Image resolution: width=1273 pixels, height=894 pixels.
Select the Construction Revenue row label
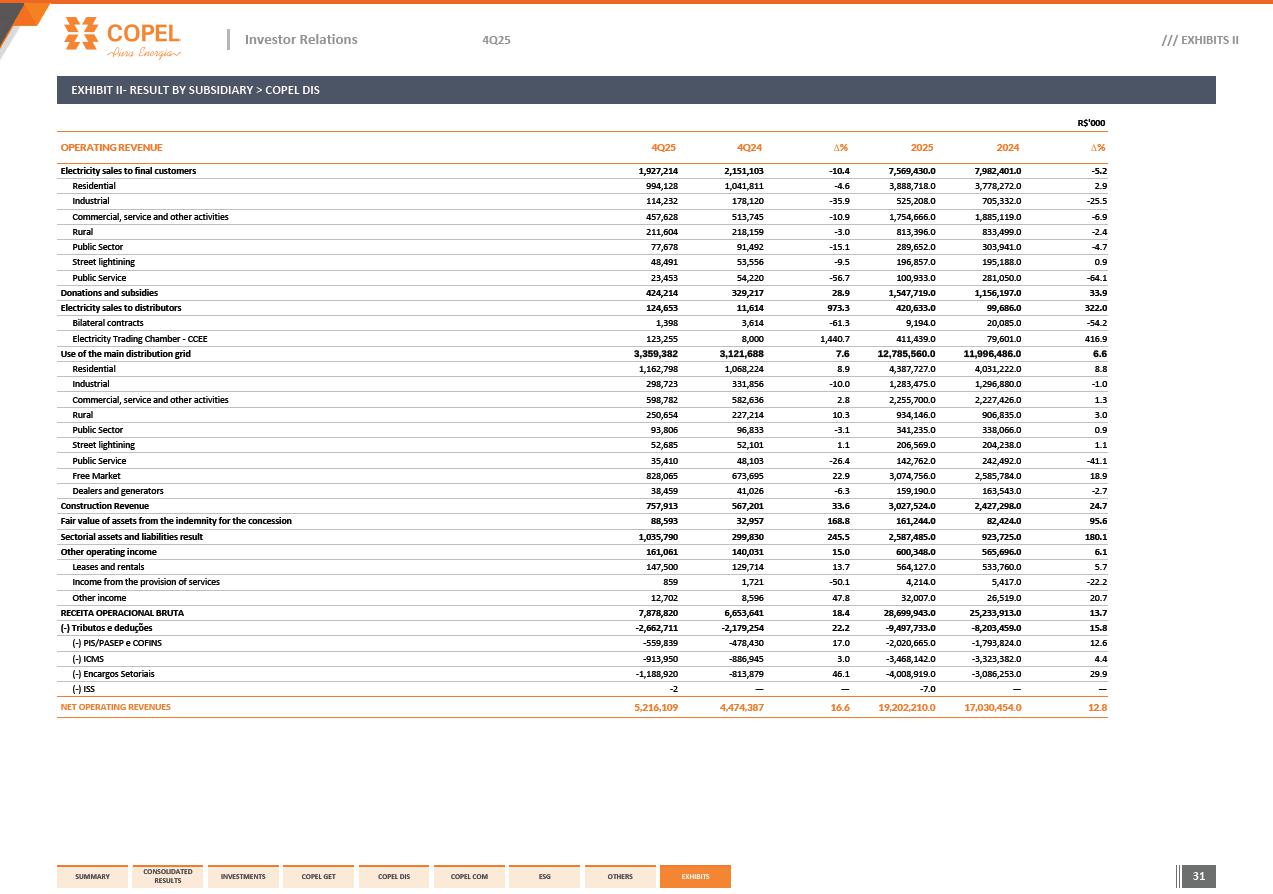(104, 506)
